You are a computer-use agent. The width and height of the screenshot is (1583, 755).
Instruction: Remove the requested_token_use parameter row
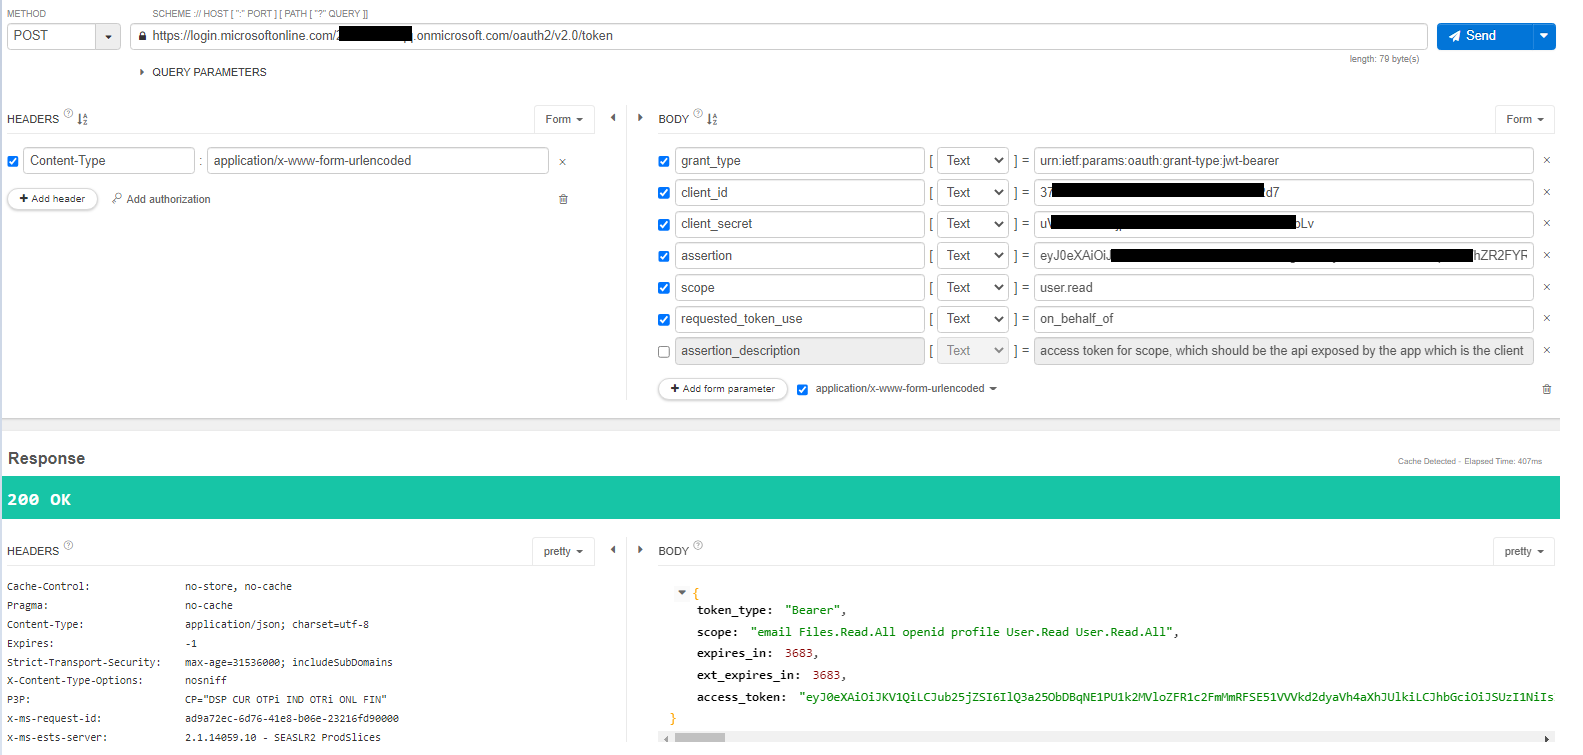tap(1547, 318)
